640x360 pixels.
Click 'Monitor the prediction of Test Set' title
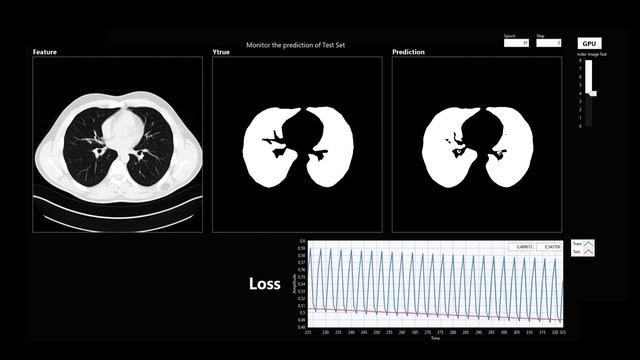coord(296,45)
